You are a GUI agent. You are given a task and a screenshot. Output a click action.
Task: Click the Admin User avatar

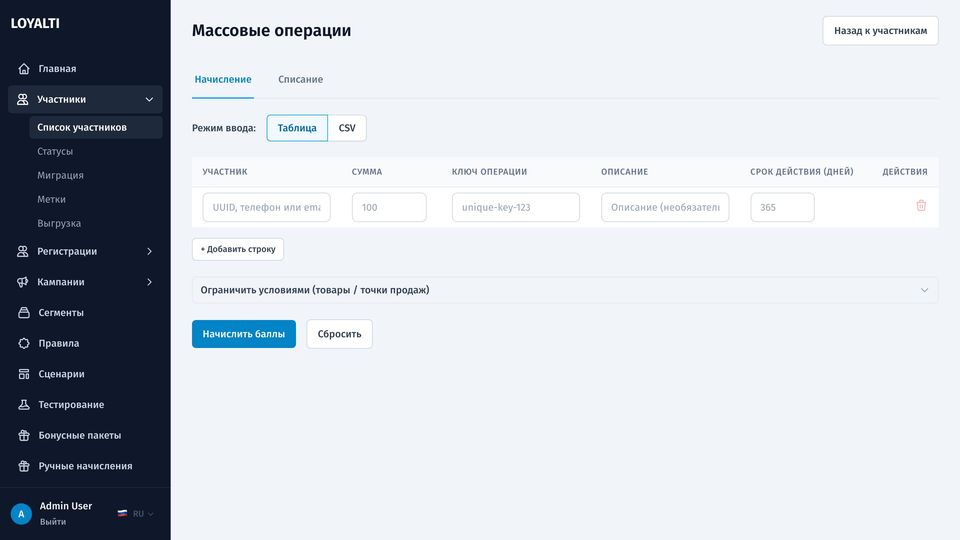coord(21,514)
